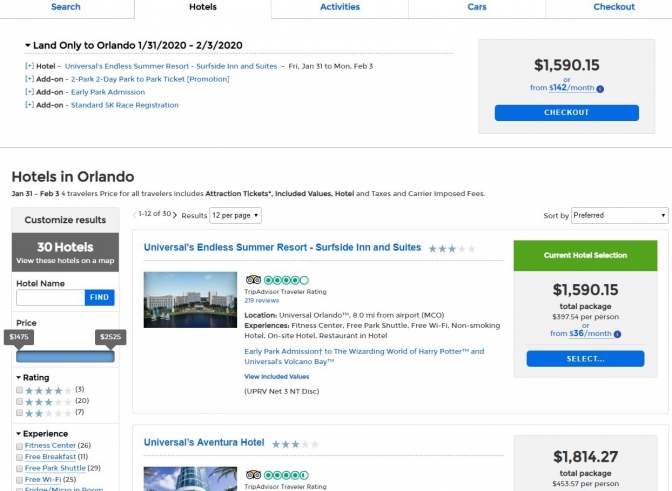Expand the 2-Park 2-Day ticket add-on
672x491 pixels.
click(29, 79)
